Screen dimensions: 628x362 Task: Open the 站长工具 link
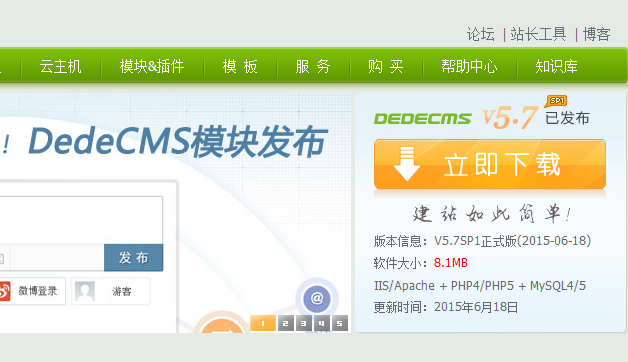point(538,34)
